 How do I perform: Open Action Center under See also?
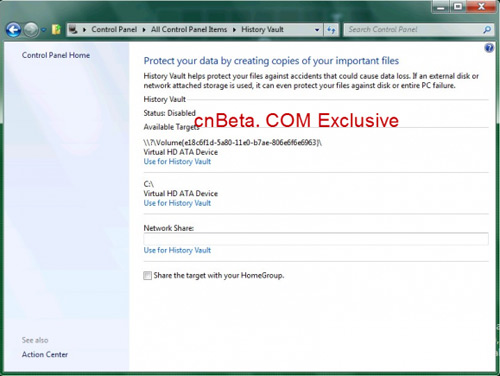click(x=45, y=354)
